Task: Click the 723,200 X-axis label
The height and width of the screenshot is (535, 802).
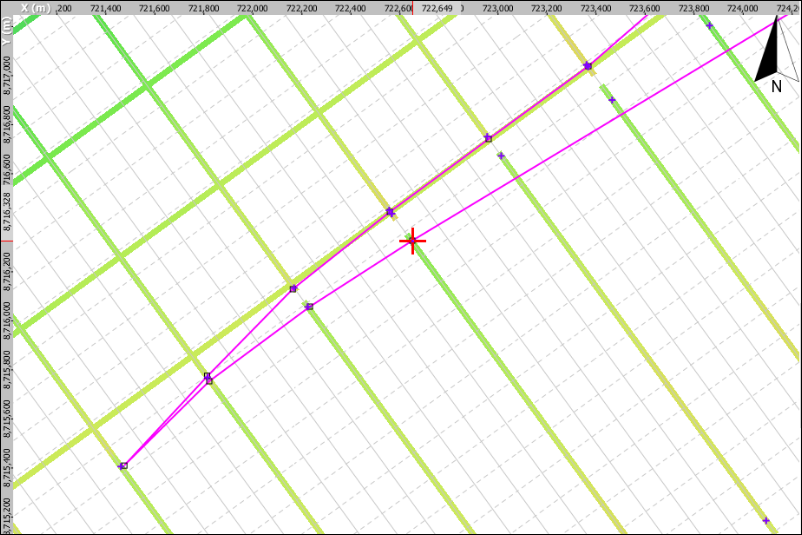Action: pyautogui.click(x=547, y=8)
